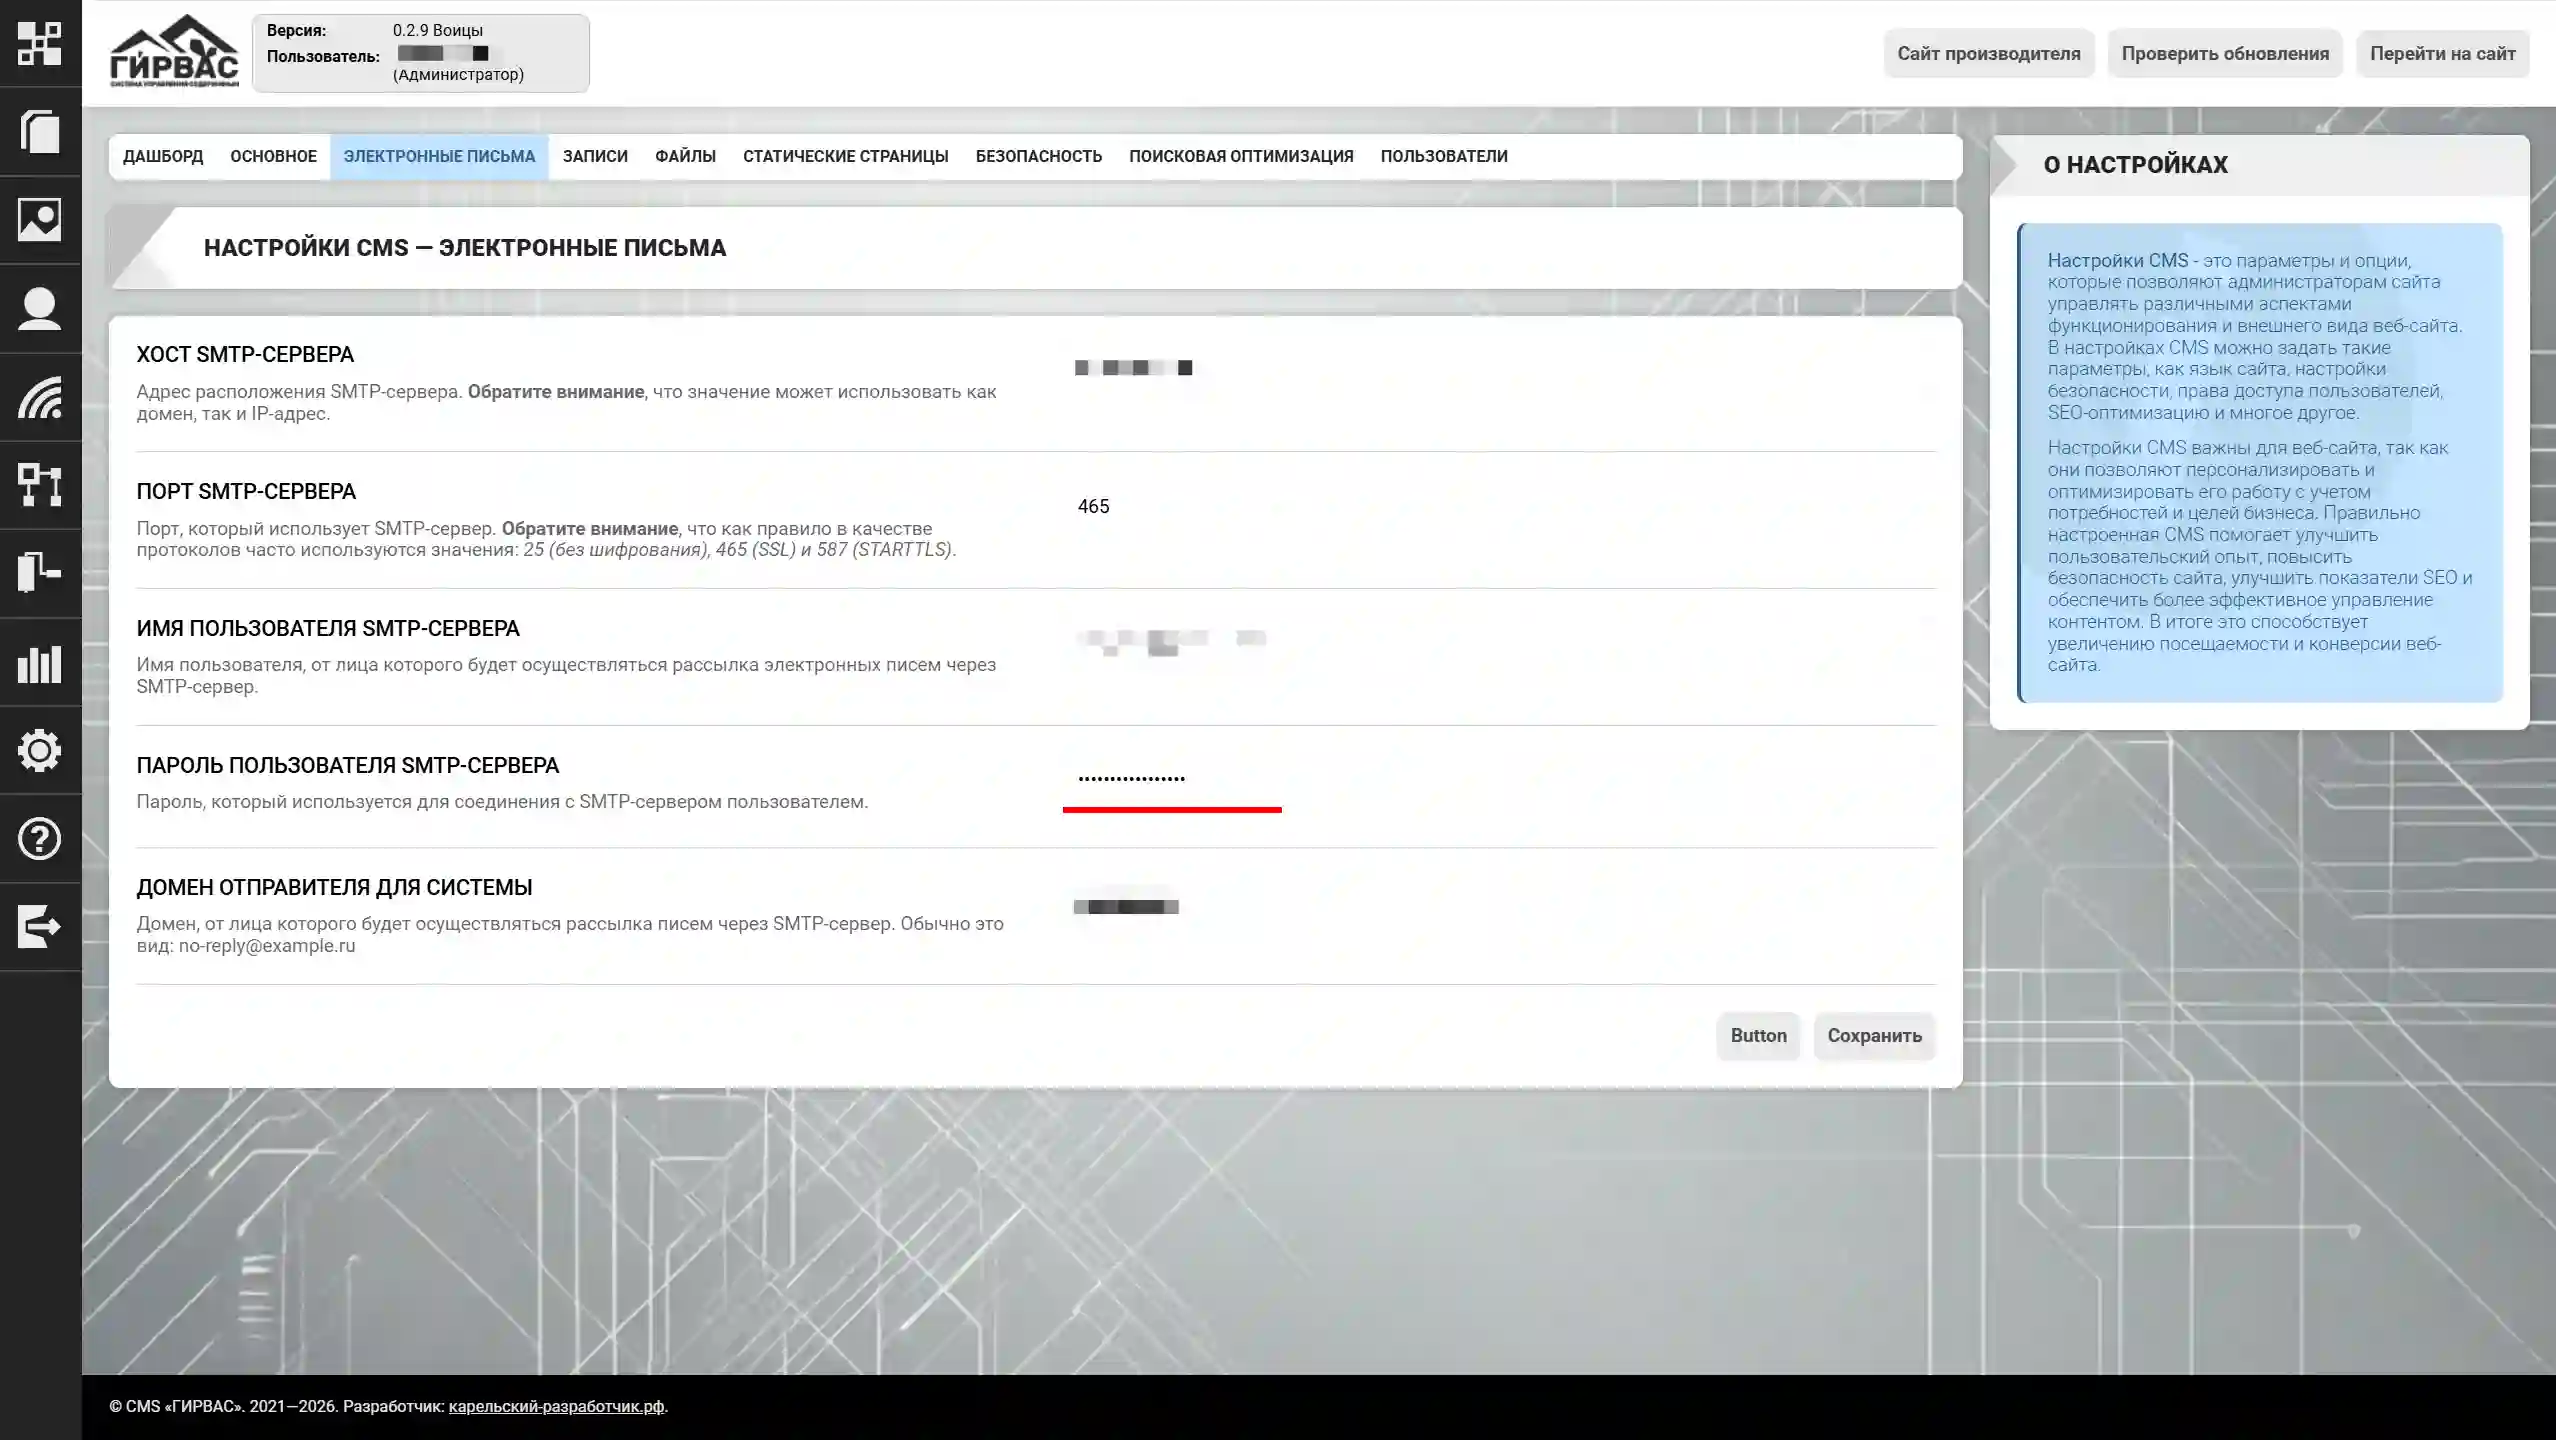The width and height of the screenshot is (2556, 1440).
Task: Select the site structure icon in sidebar
Action: point(40,486)
